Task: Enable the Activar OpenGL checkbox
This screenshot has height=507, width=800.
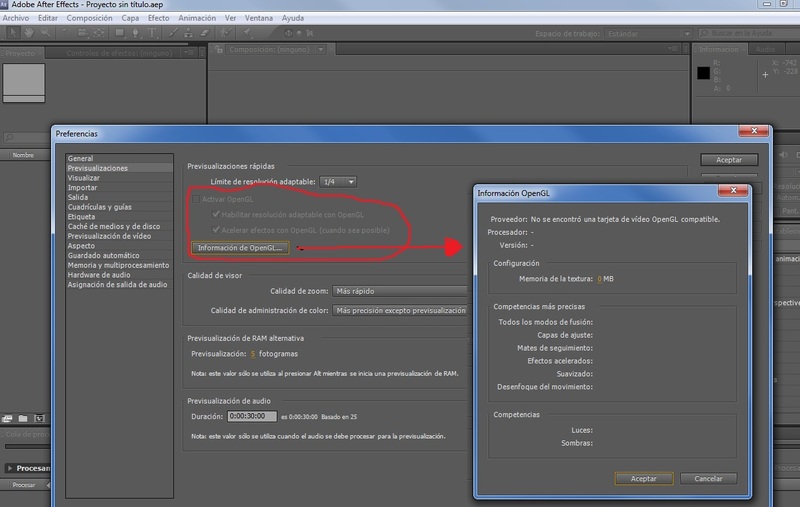Action: point(195,199)
